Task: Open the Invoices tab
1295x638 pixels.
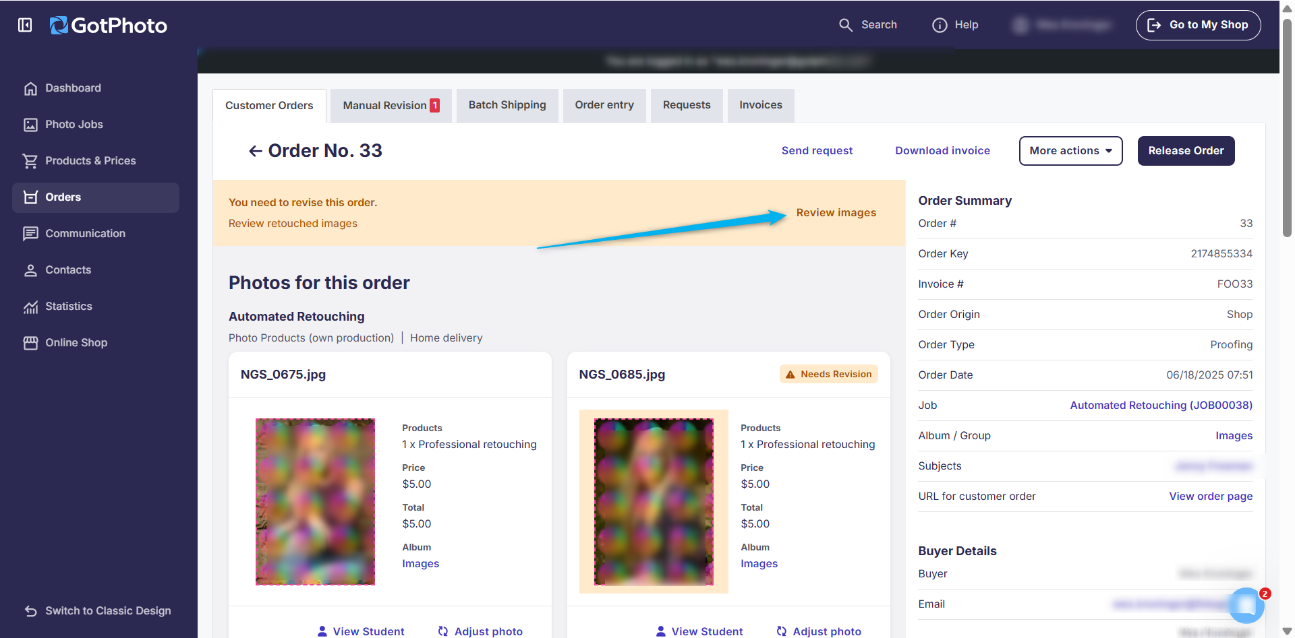Action: (761, 105)
